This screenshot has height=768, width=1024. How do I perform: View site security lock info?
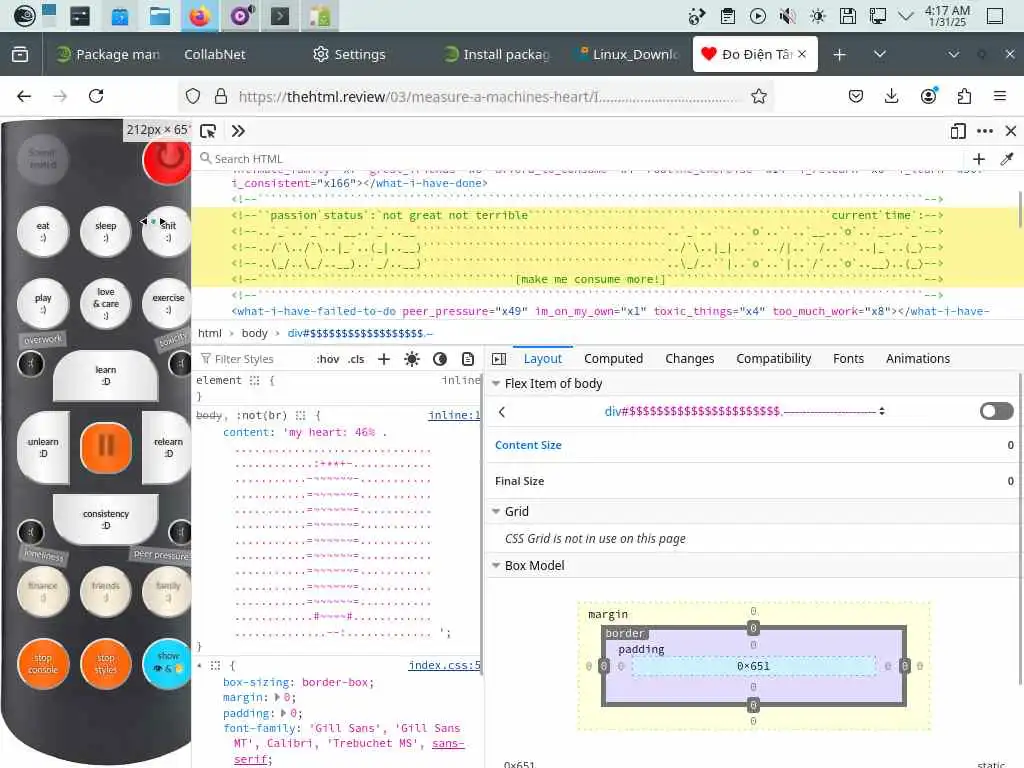tap(221, 97)
